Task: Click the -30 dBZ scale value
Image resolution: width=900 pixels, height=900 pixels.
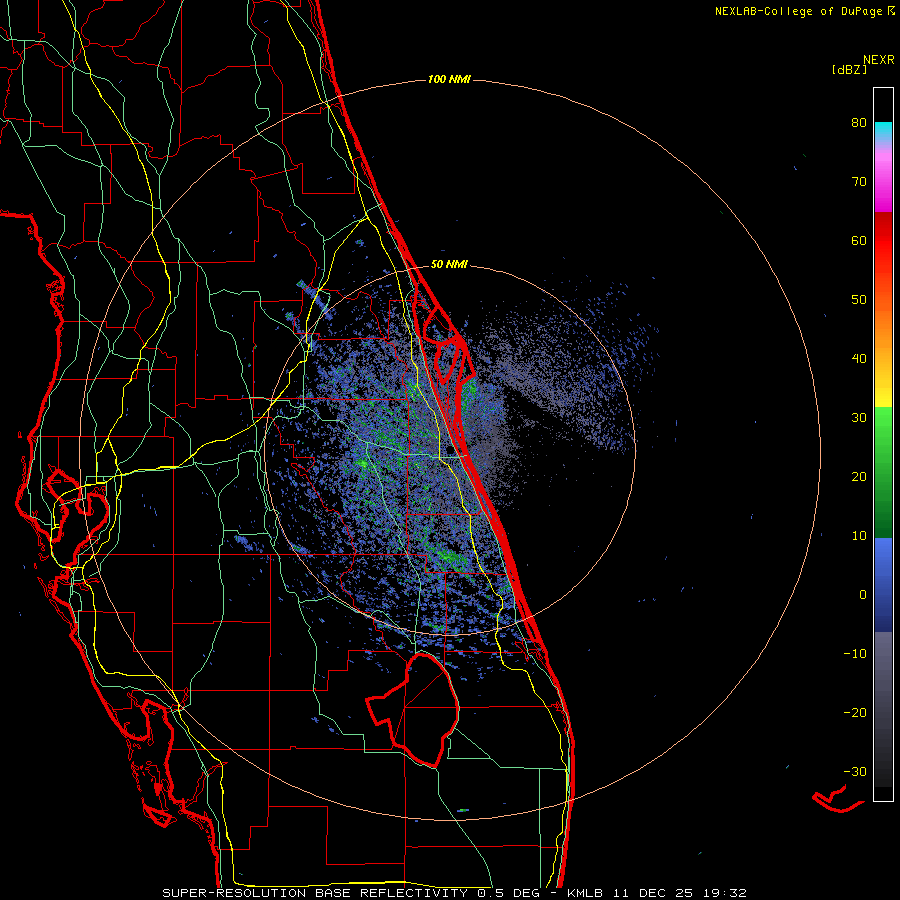Action: pyautogui.click(x=855, y=771)
